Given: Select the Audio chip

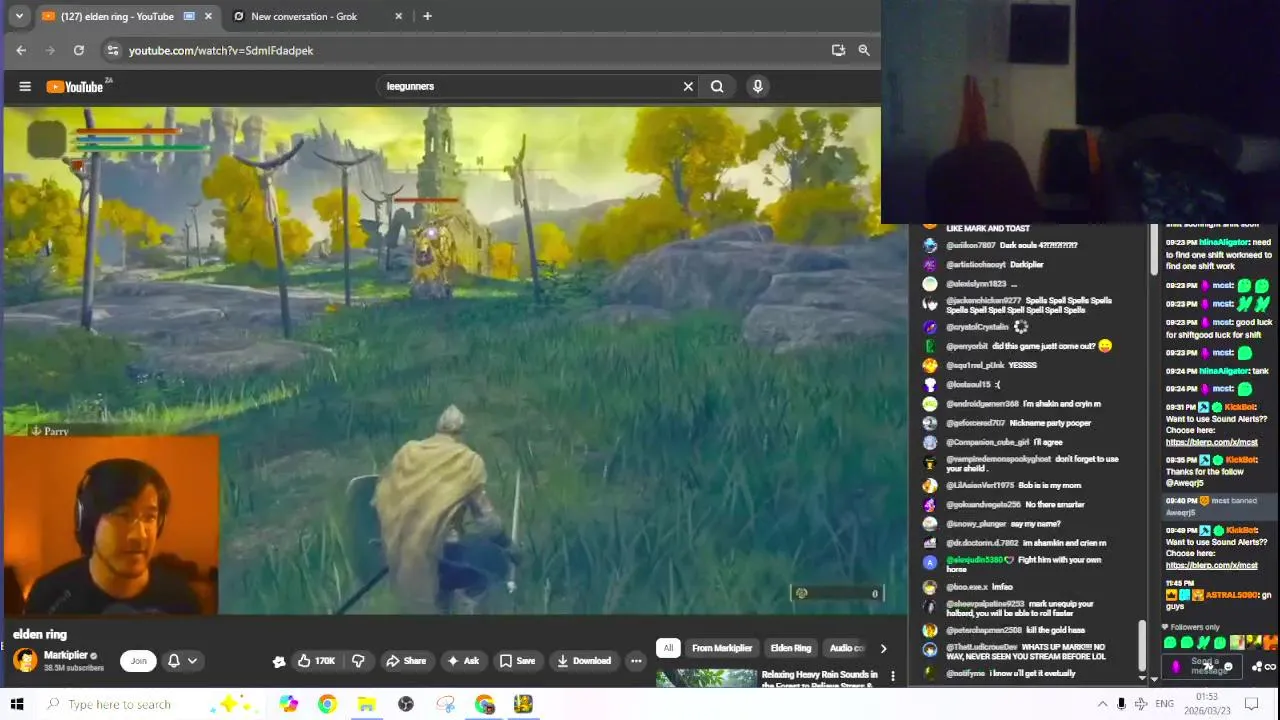Looking at the screenshot, I should [x=846, y=648].
